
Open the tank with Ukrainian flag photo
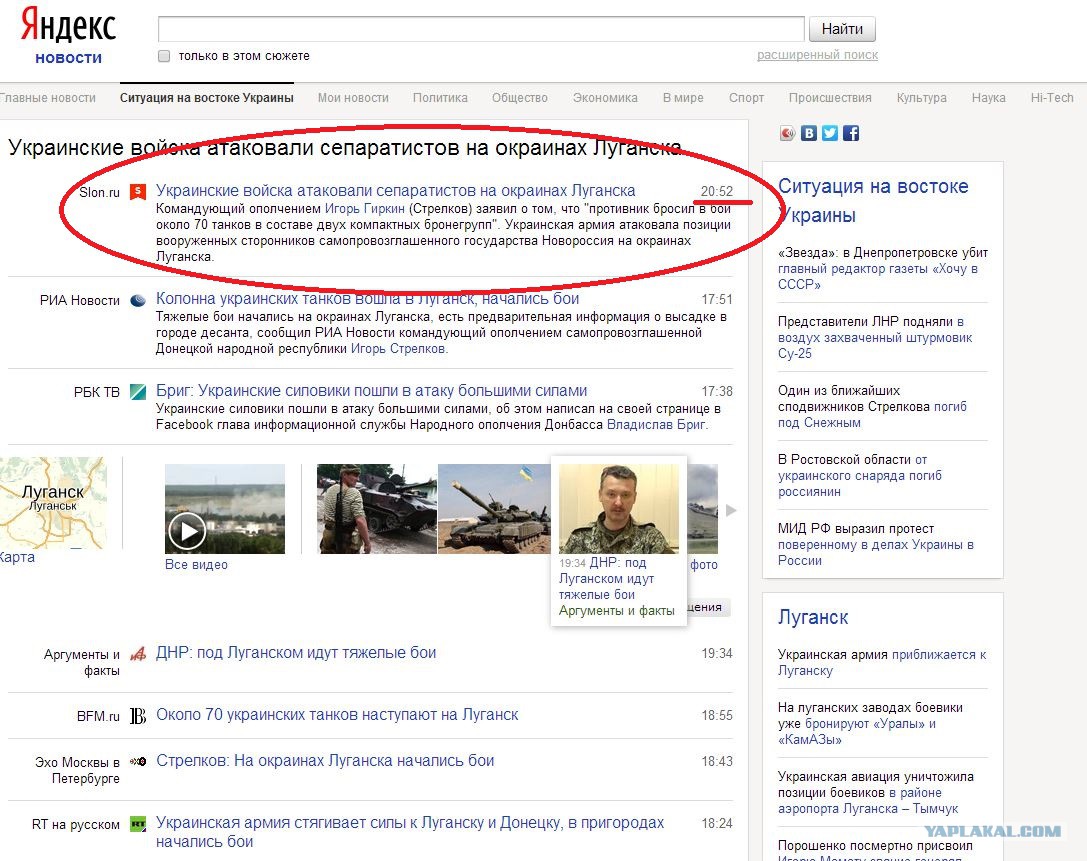pos(494,509)
